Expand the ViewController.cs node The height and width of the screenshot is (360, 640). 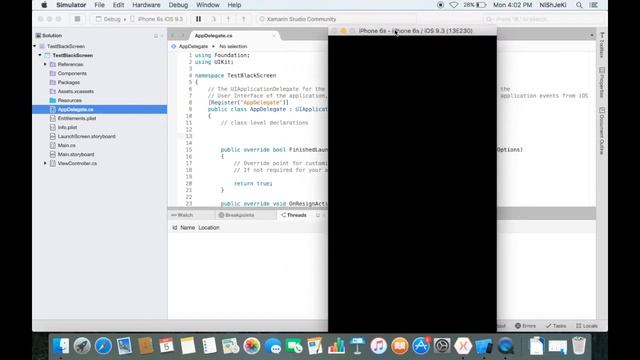pyautogui.click(x=45, y=163)
